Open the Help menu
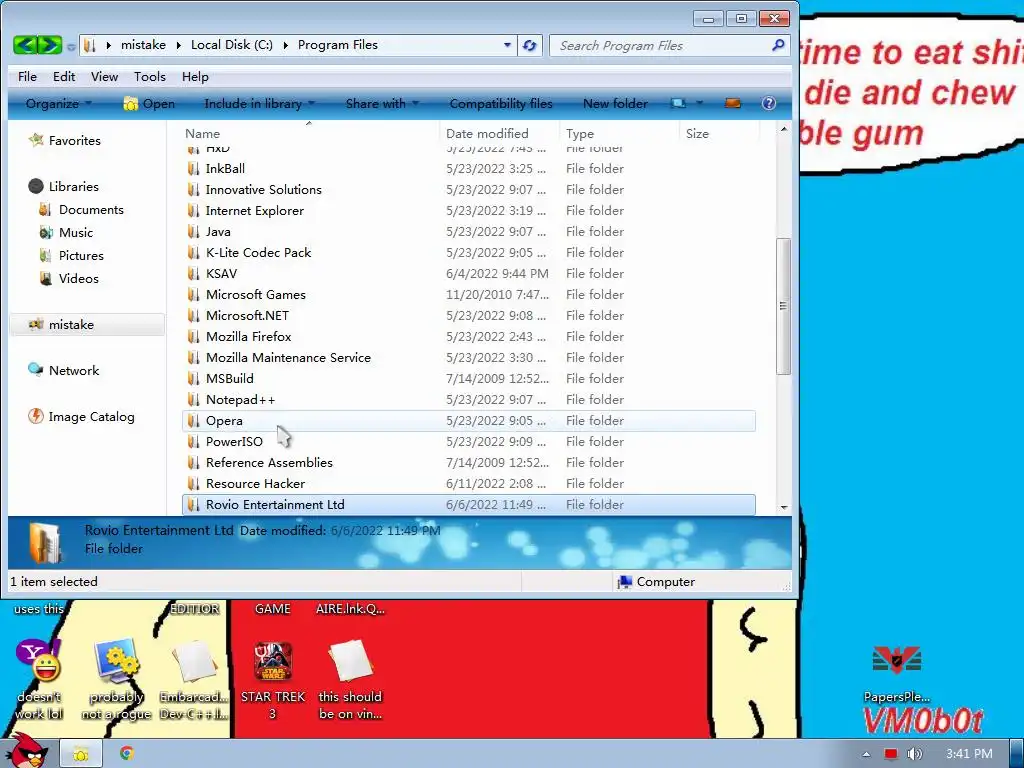1024x768 pixels. click(x=195, y=76)
